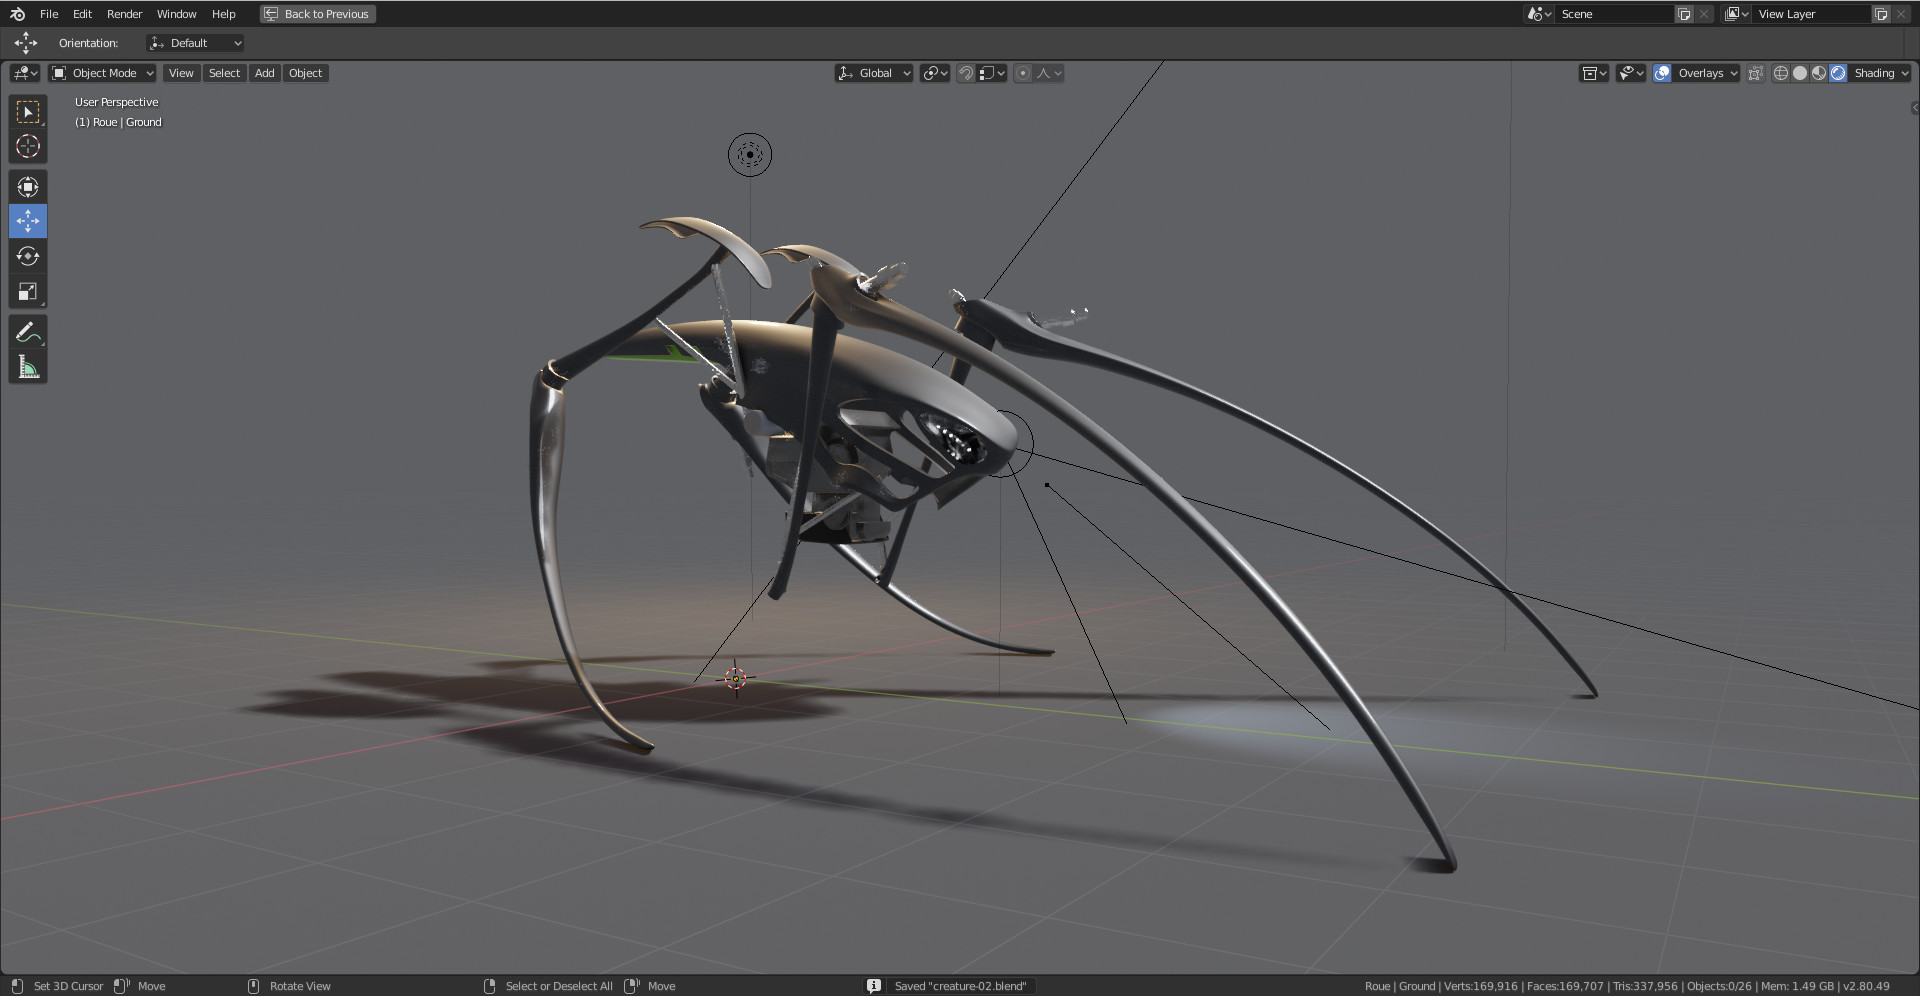Expand the Overlays options popover
This screenshot has height=996, width=1920.
point(1707,73)
